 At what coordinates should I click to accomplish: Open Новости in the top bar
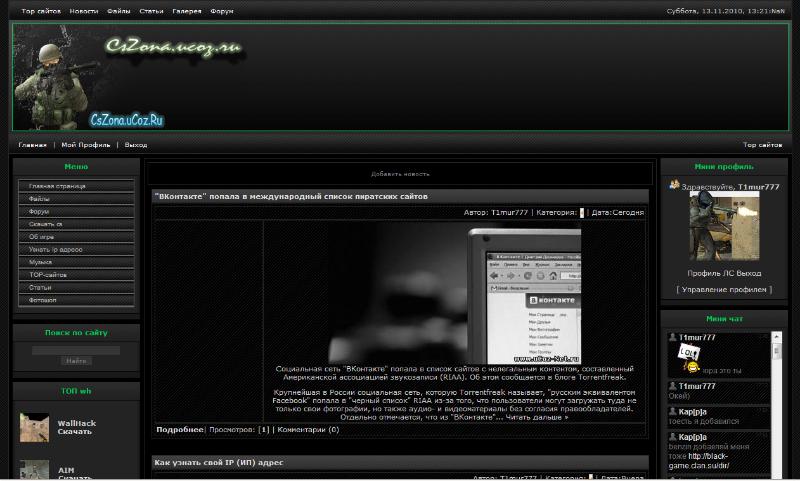coord(84,11)
